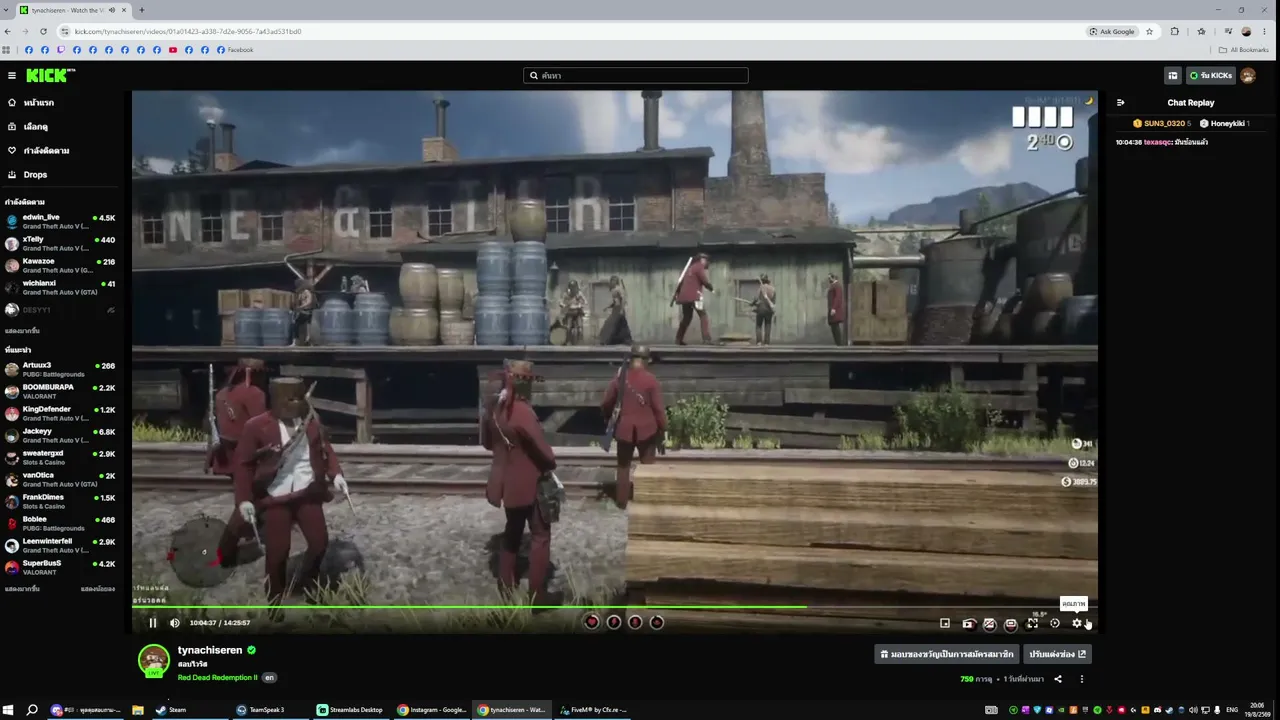Open BOOMBURAPA recommended channel
1280x720 pixels.
tap(60, 391)
